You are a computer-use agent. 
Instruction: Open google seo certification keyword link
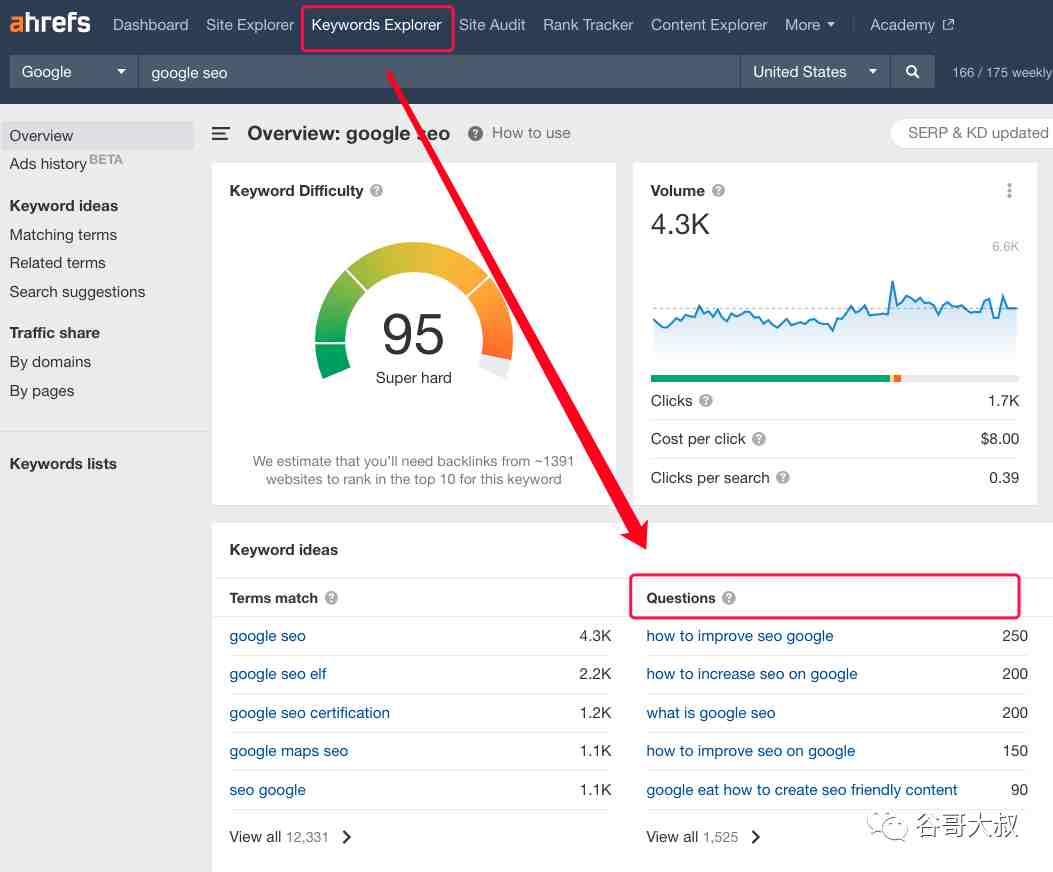tap(310, 713)
